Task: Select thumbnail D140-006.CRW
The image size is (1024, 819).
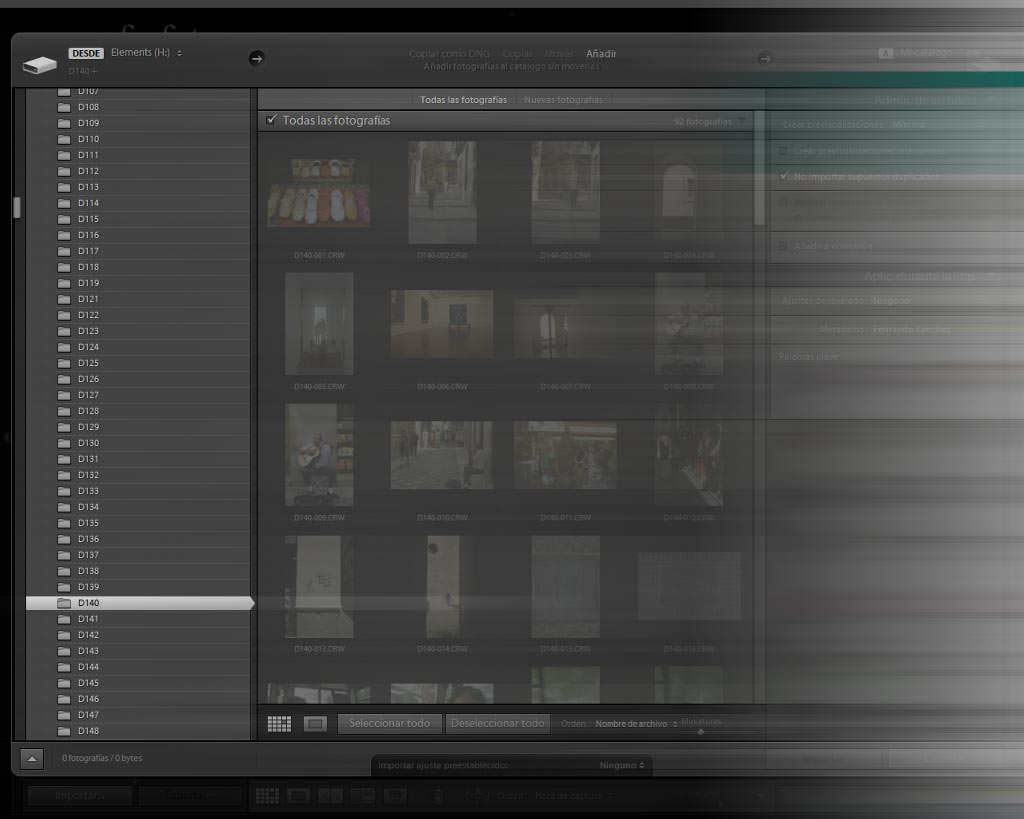Action: pos(442,323)
